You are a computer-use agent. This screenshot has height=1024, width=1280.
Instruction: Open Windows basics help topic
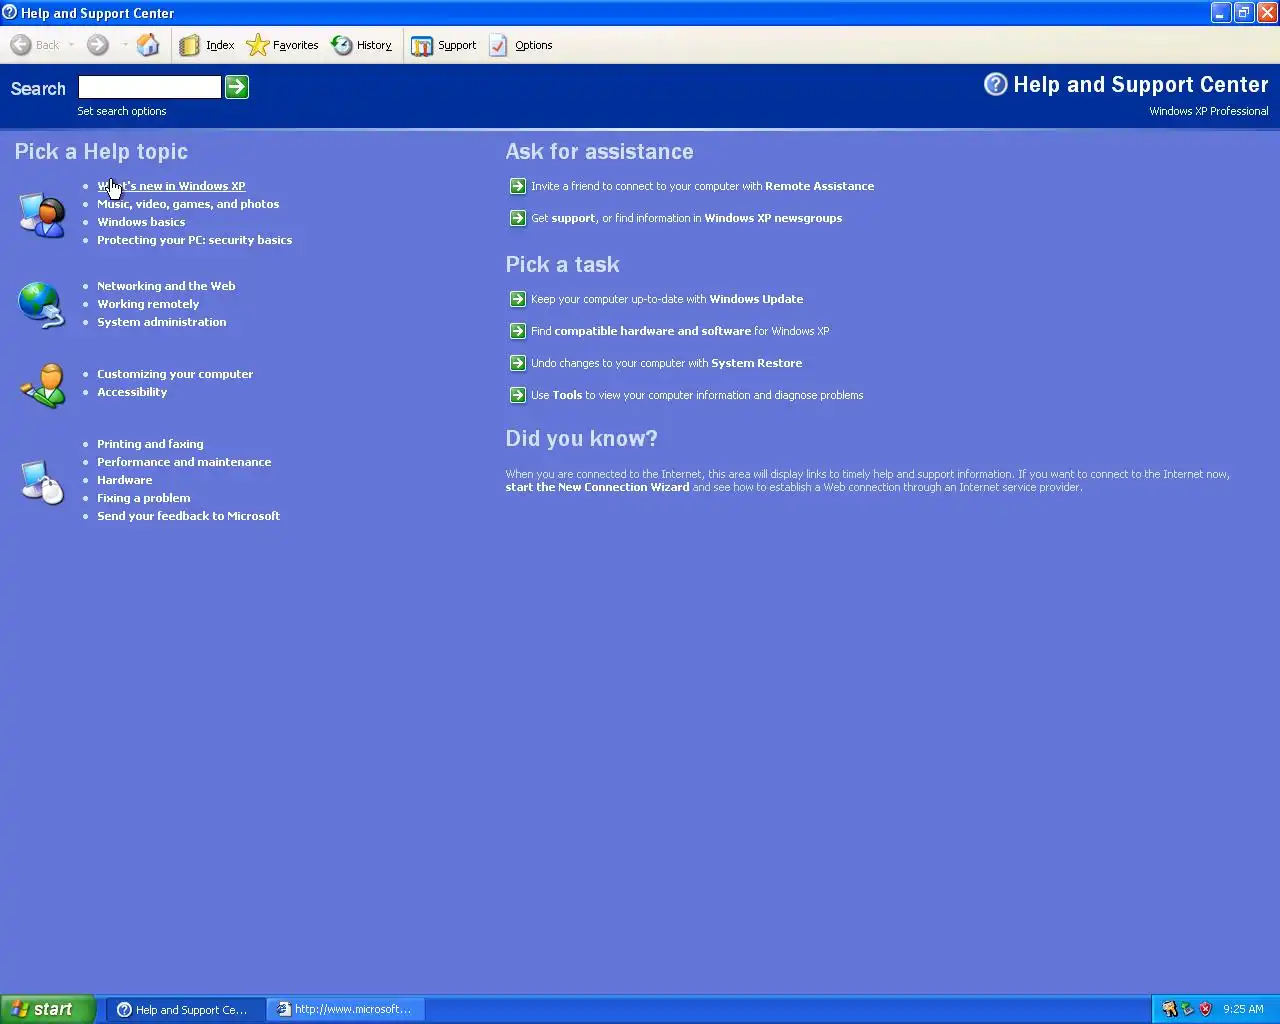(141, 222)
